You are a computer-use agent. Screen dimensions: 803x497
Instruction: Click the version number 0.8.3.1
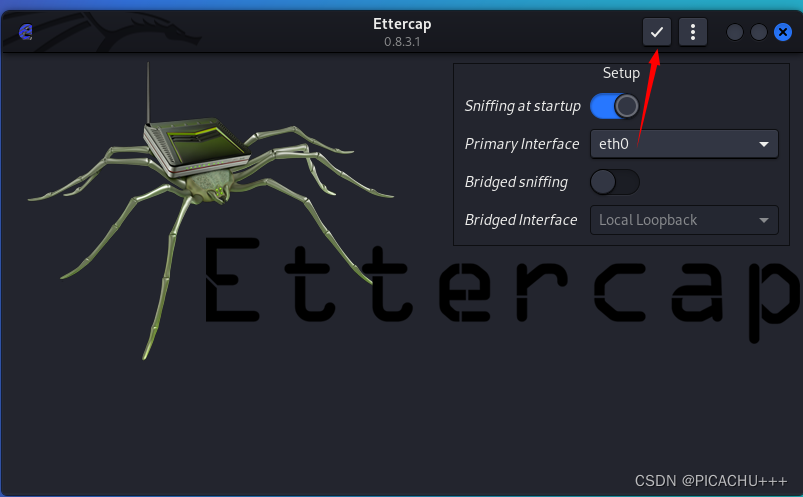(401, 42)
